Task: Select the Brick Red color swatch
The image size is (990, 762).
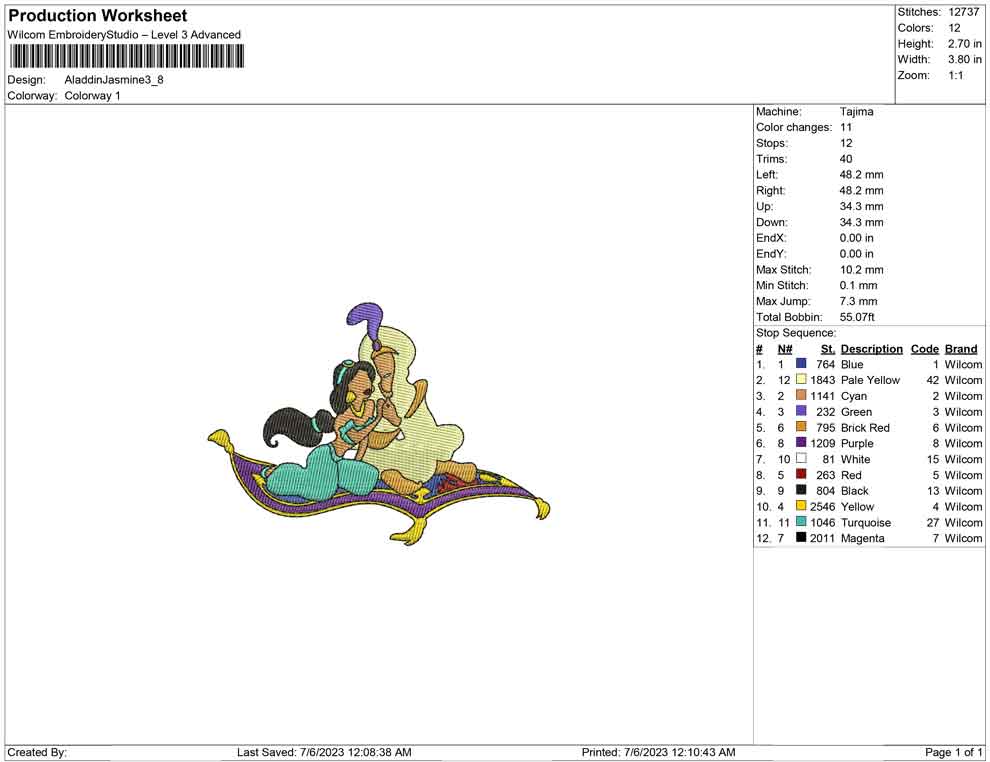Action: (801, 427)
